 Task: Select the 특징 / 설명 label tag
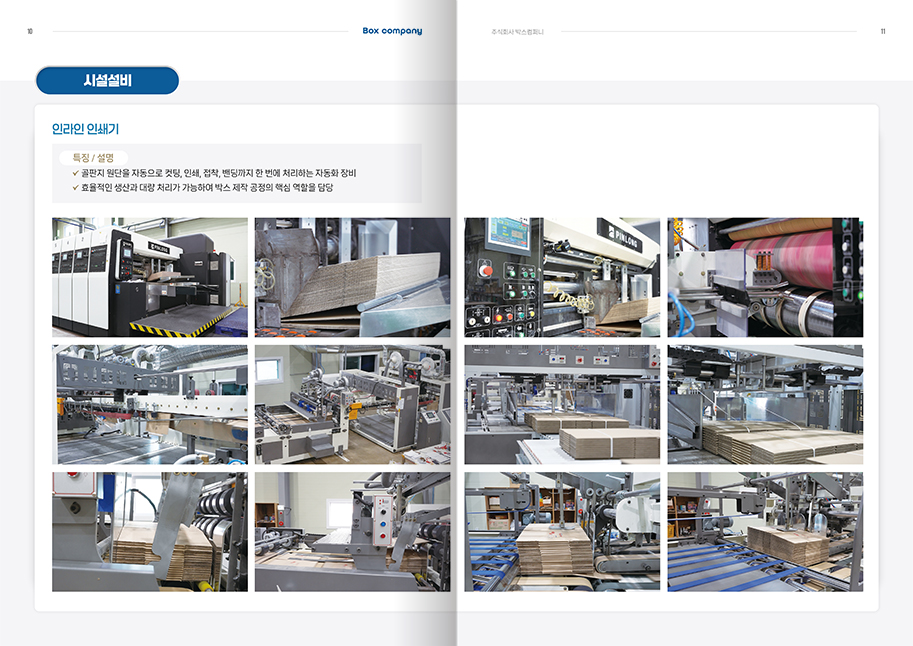click(x=93, y=158)
